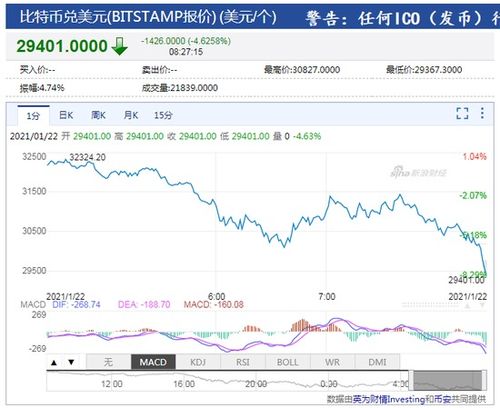
Task: Click the 2021/01/22 date in the OHLC row
Action: click(34, 136)
